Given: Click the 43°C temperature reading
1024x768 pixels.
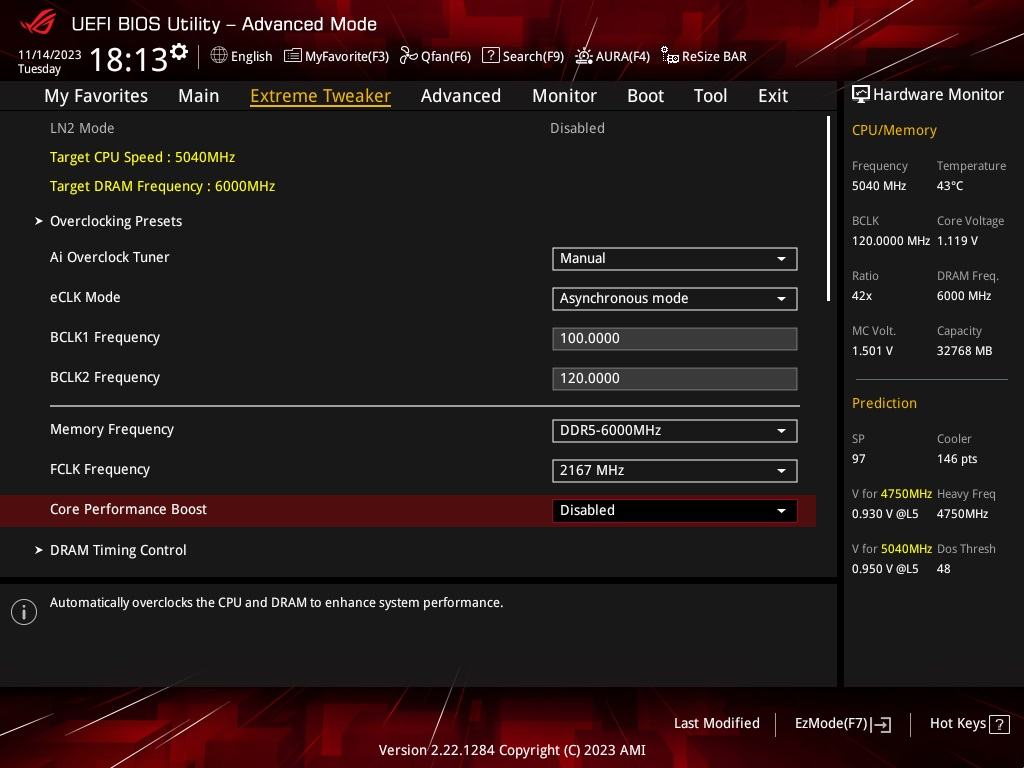Looking at the screenshot, I should [950, 186].
